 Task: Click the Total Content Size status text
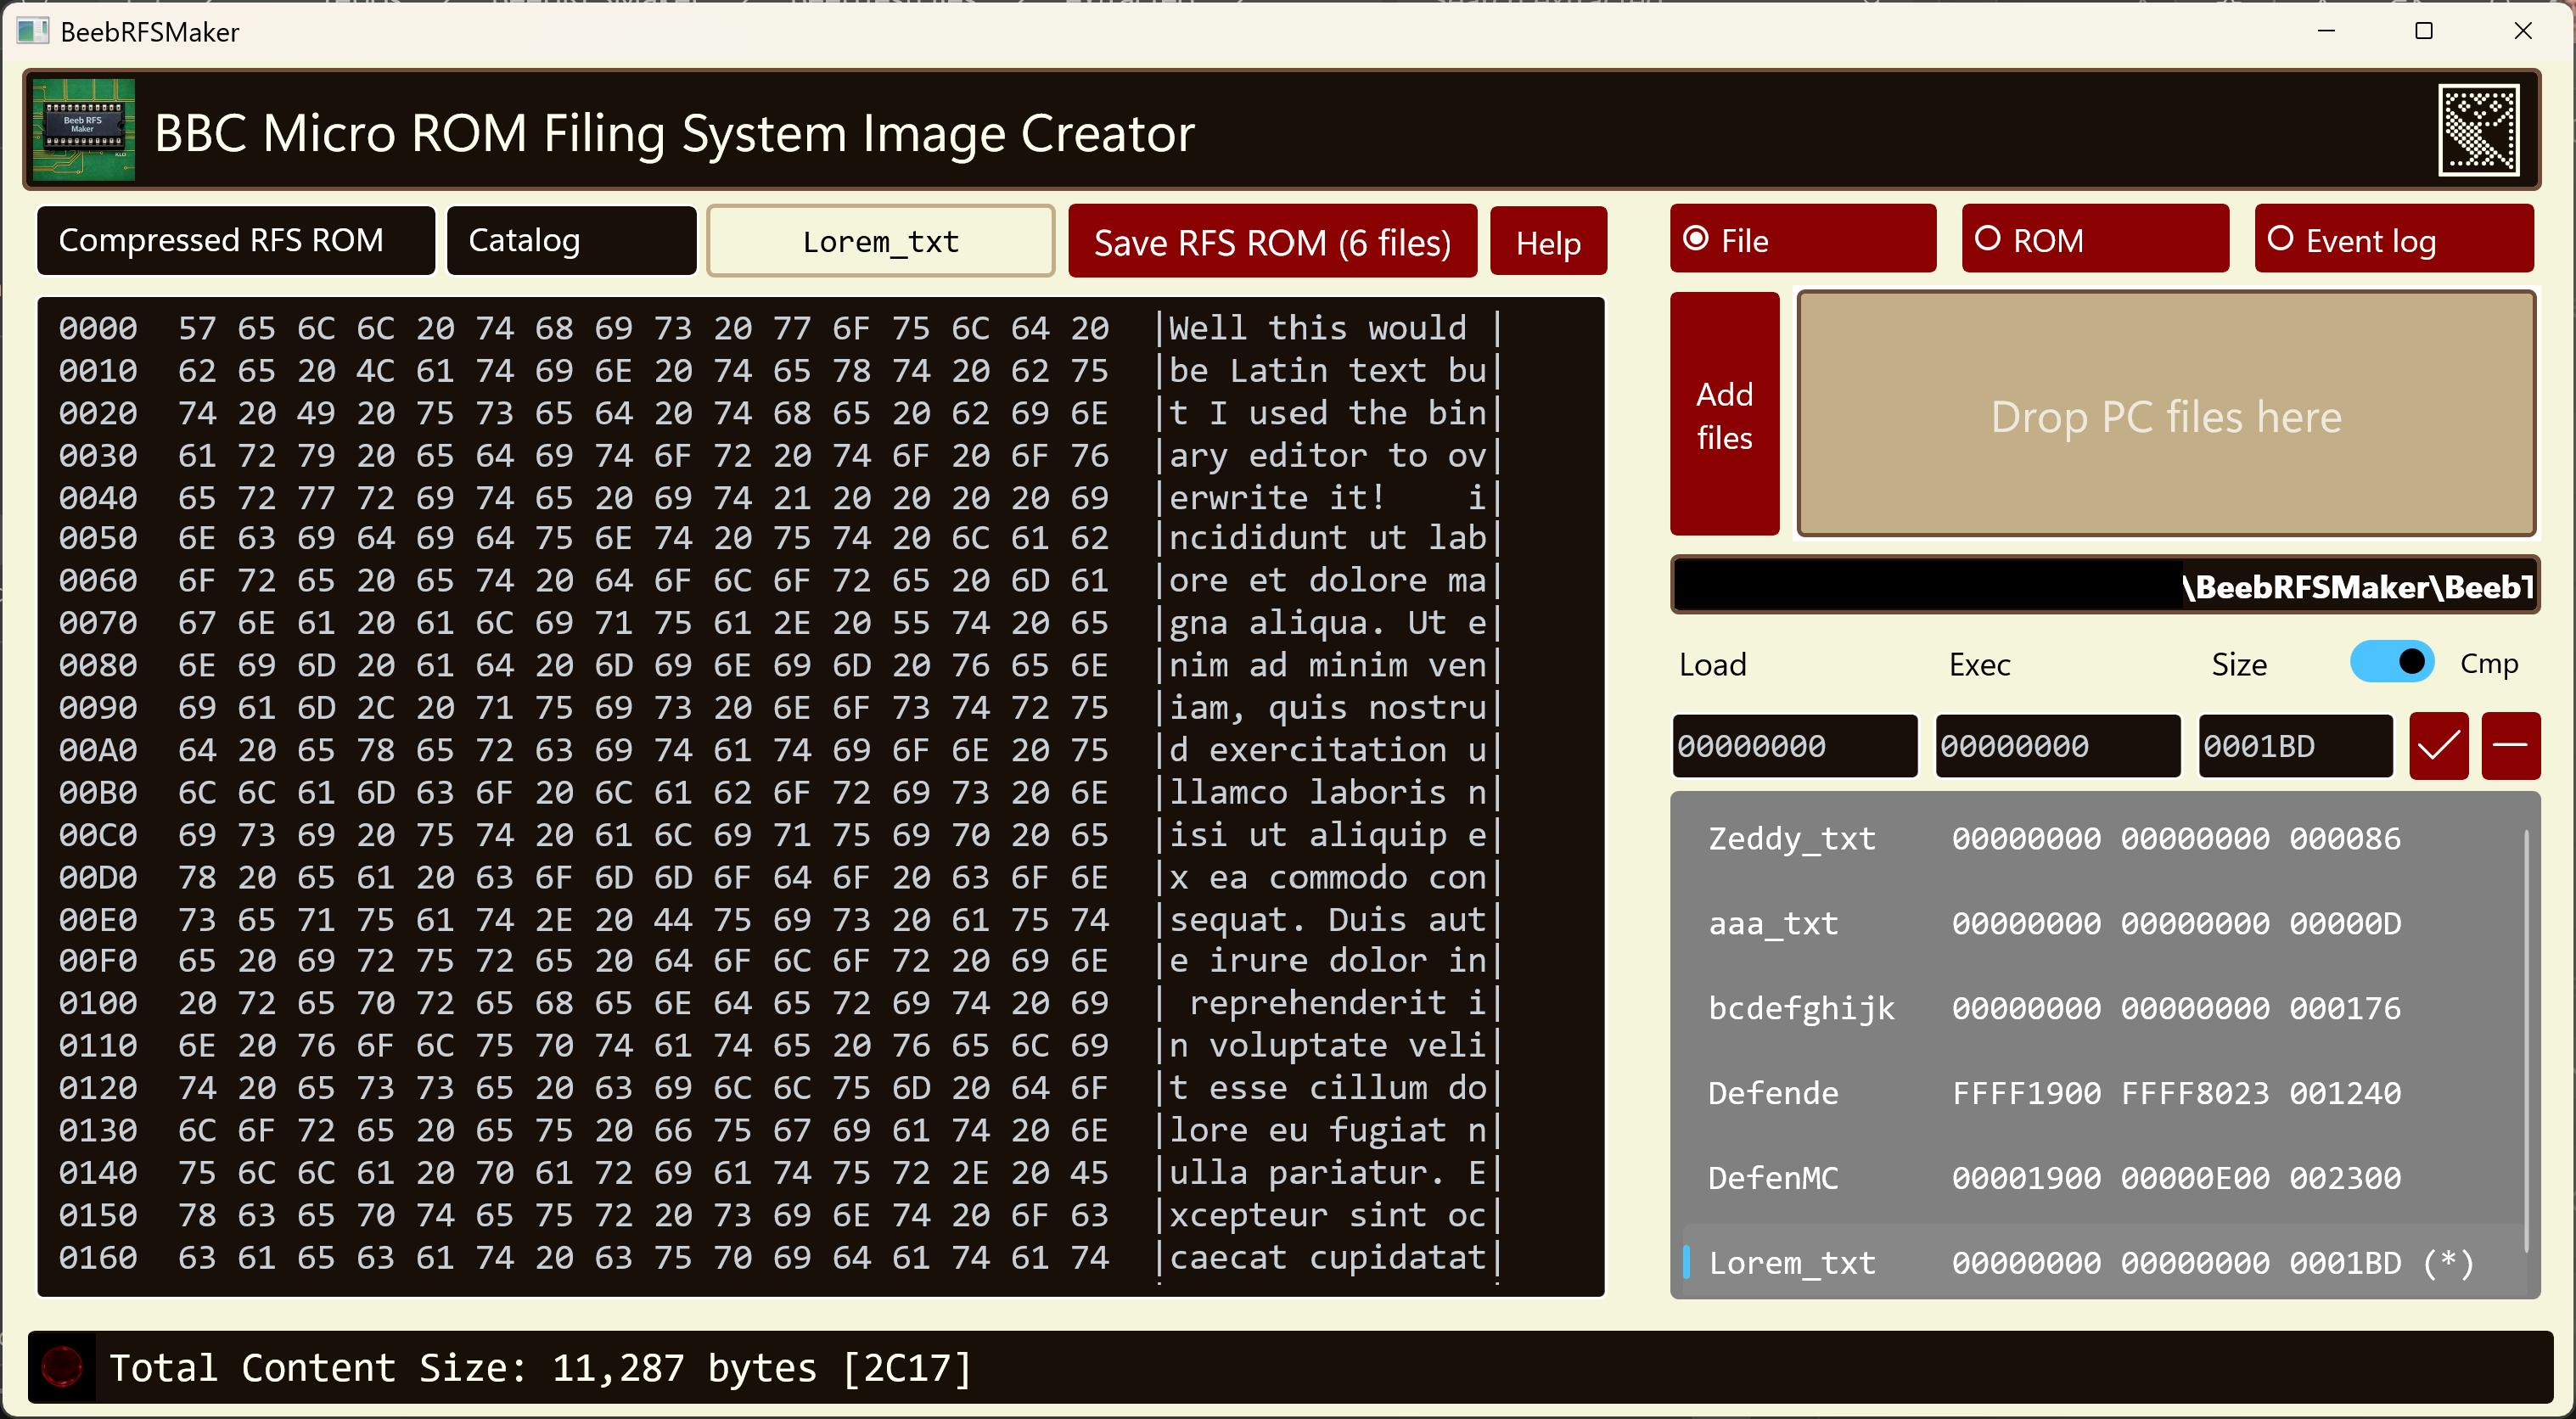[541, 1367]
